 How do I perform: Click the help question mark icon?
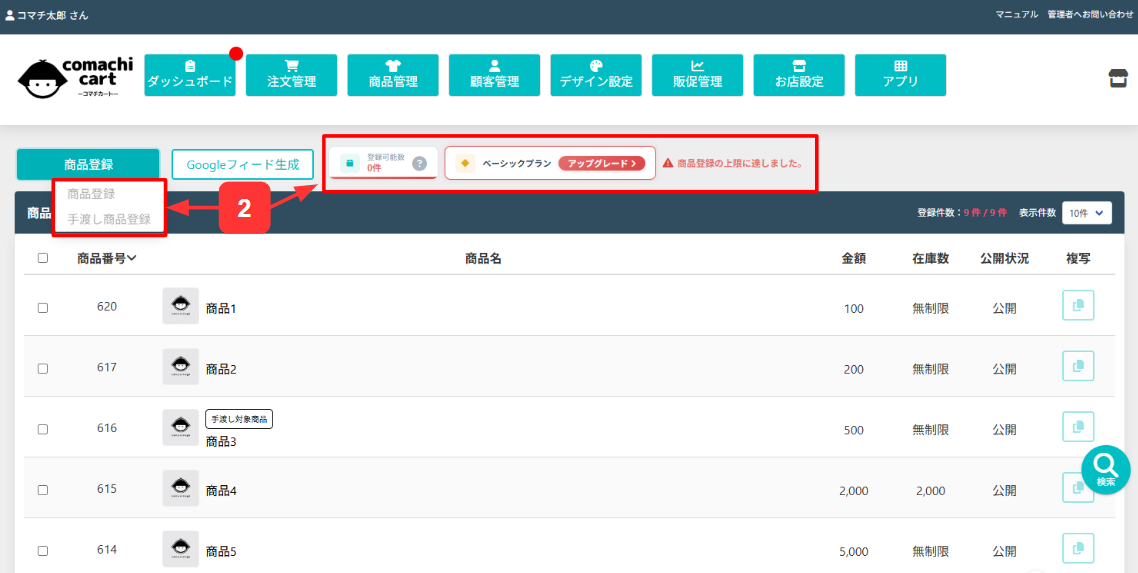pos(420,164)
